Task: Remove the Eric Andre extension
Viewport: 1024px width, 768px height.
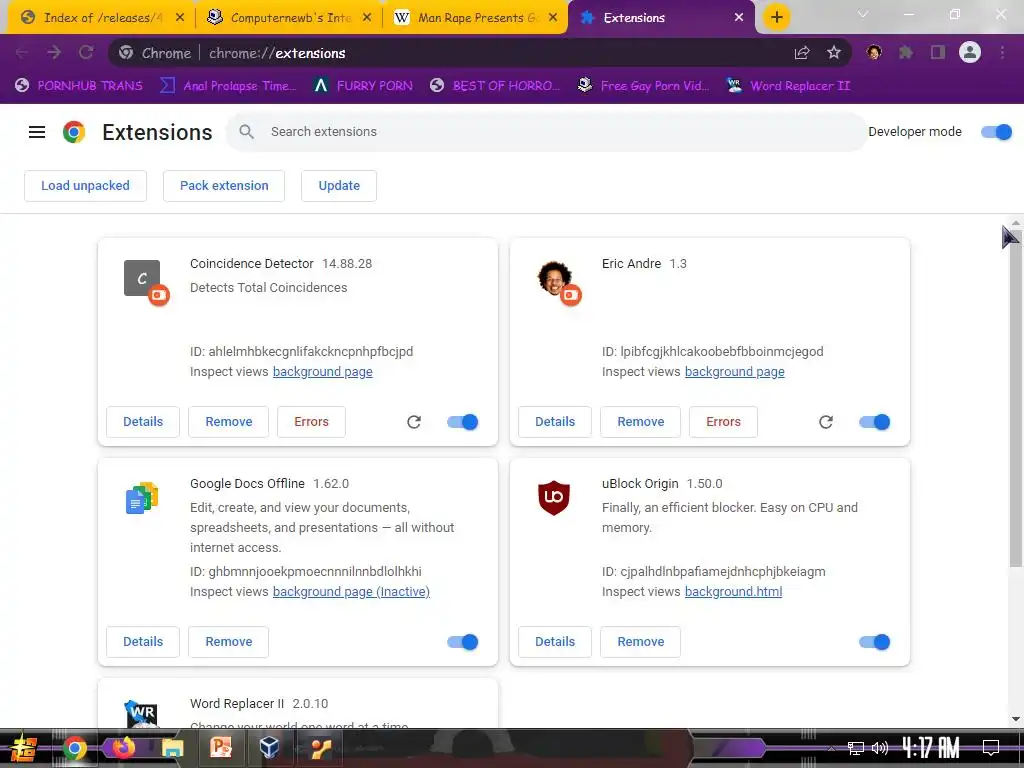Action: (641, 422)
